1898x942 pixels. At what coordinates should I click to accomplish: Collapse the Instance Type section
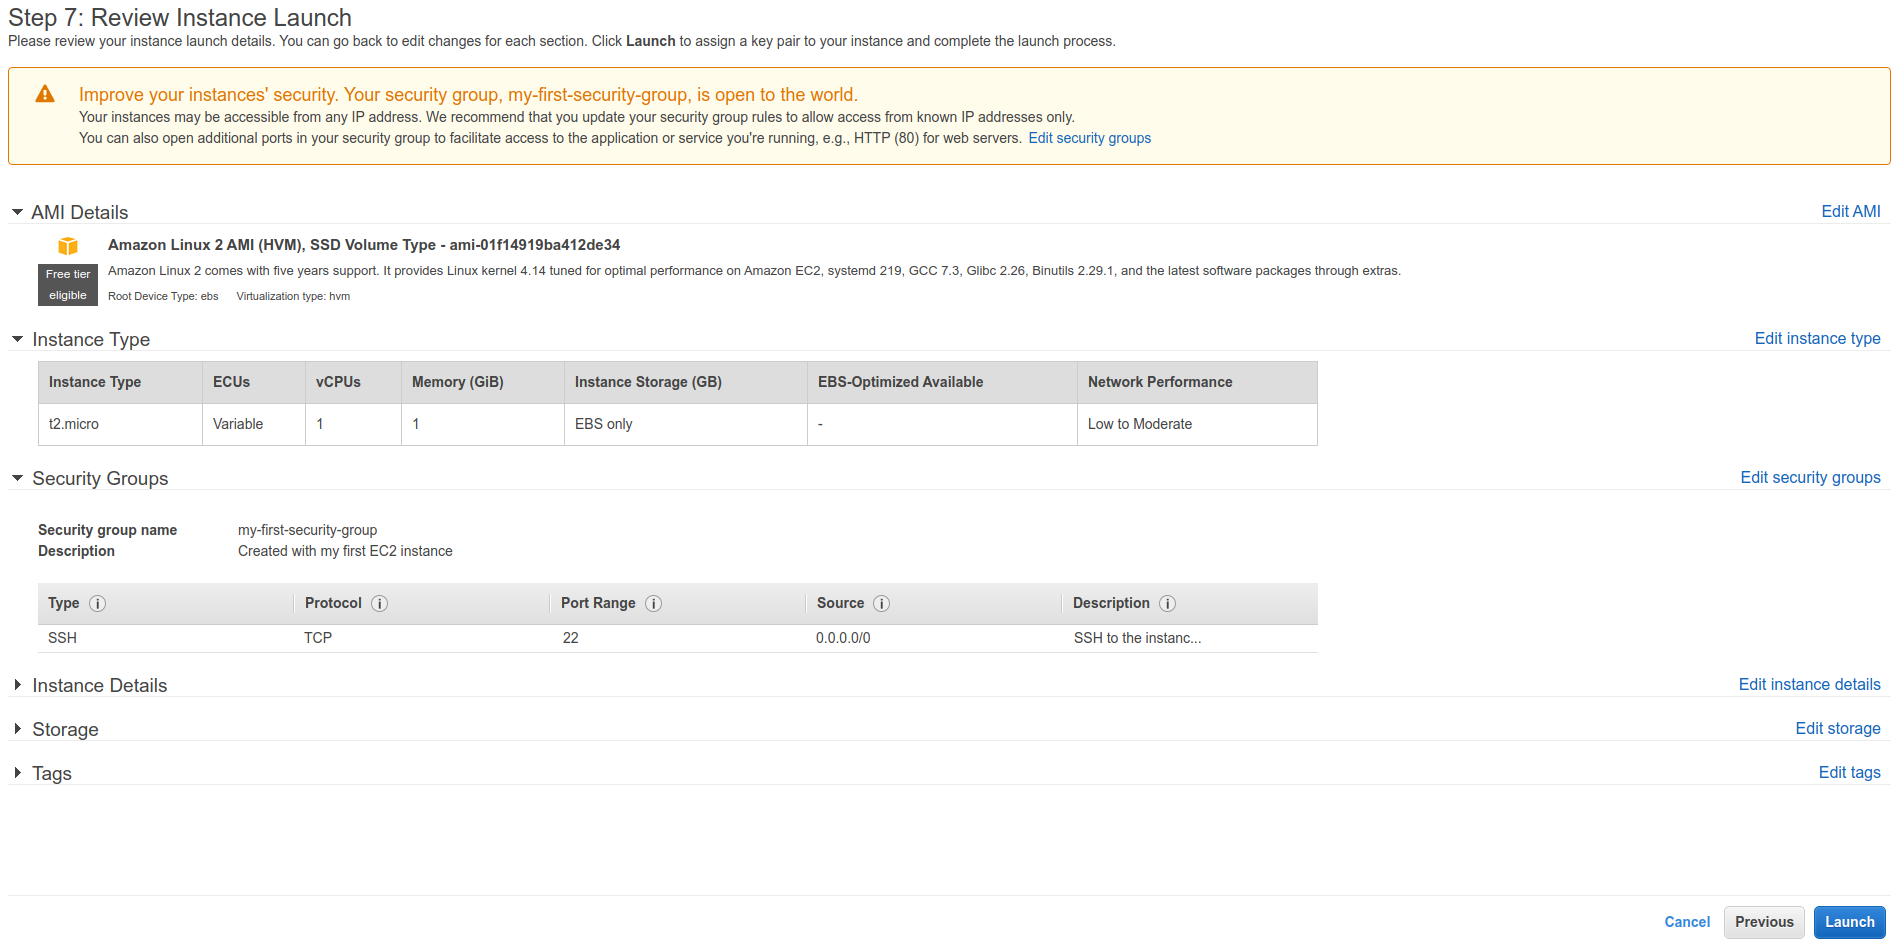17,339
